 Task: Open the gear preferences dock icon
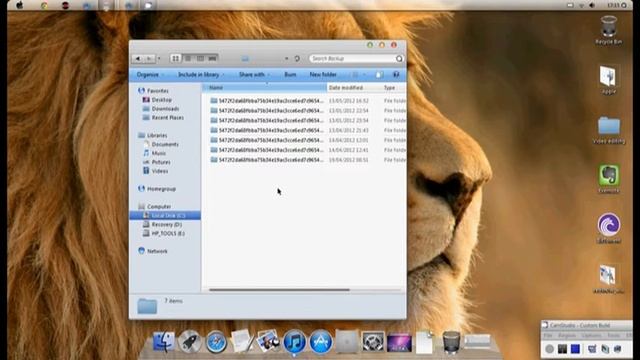(373, 341)
